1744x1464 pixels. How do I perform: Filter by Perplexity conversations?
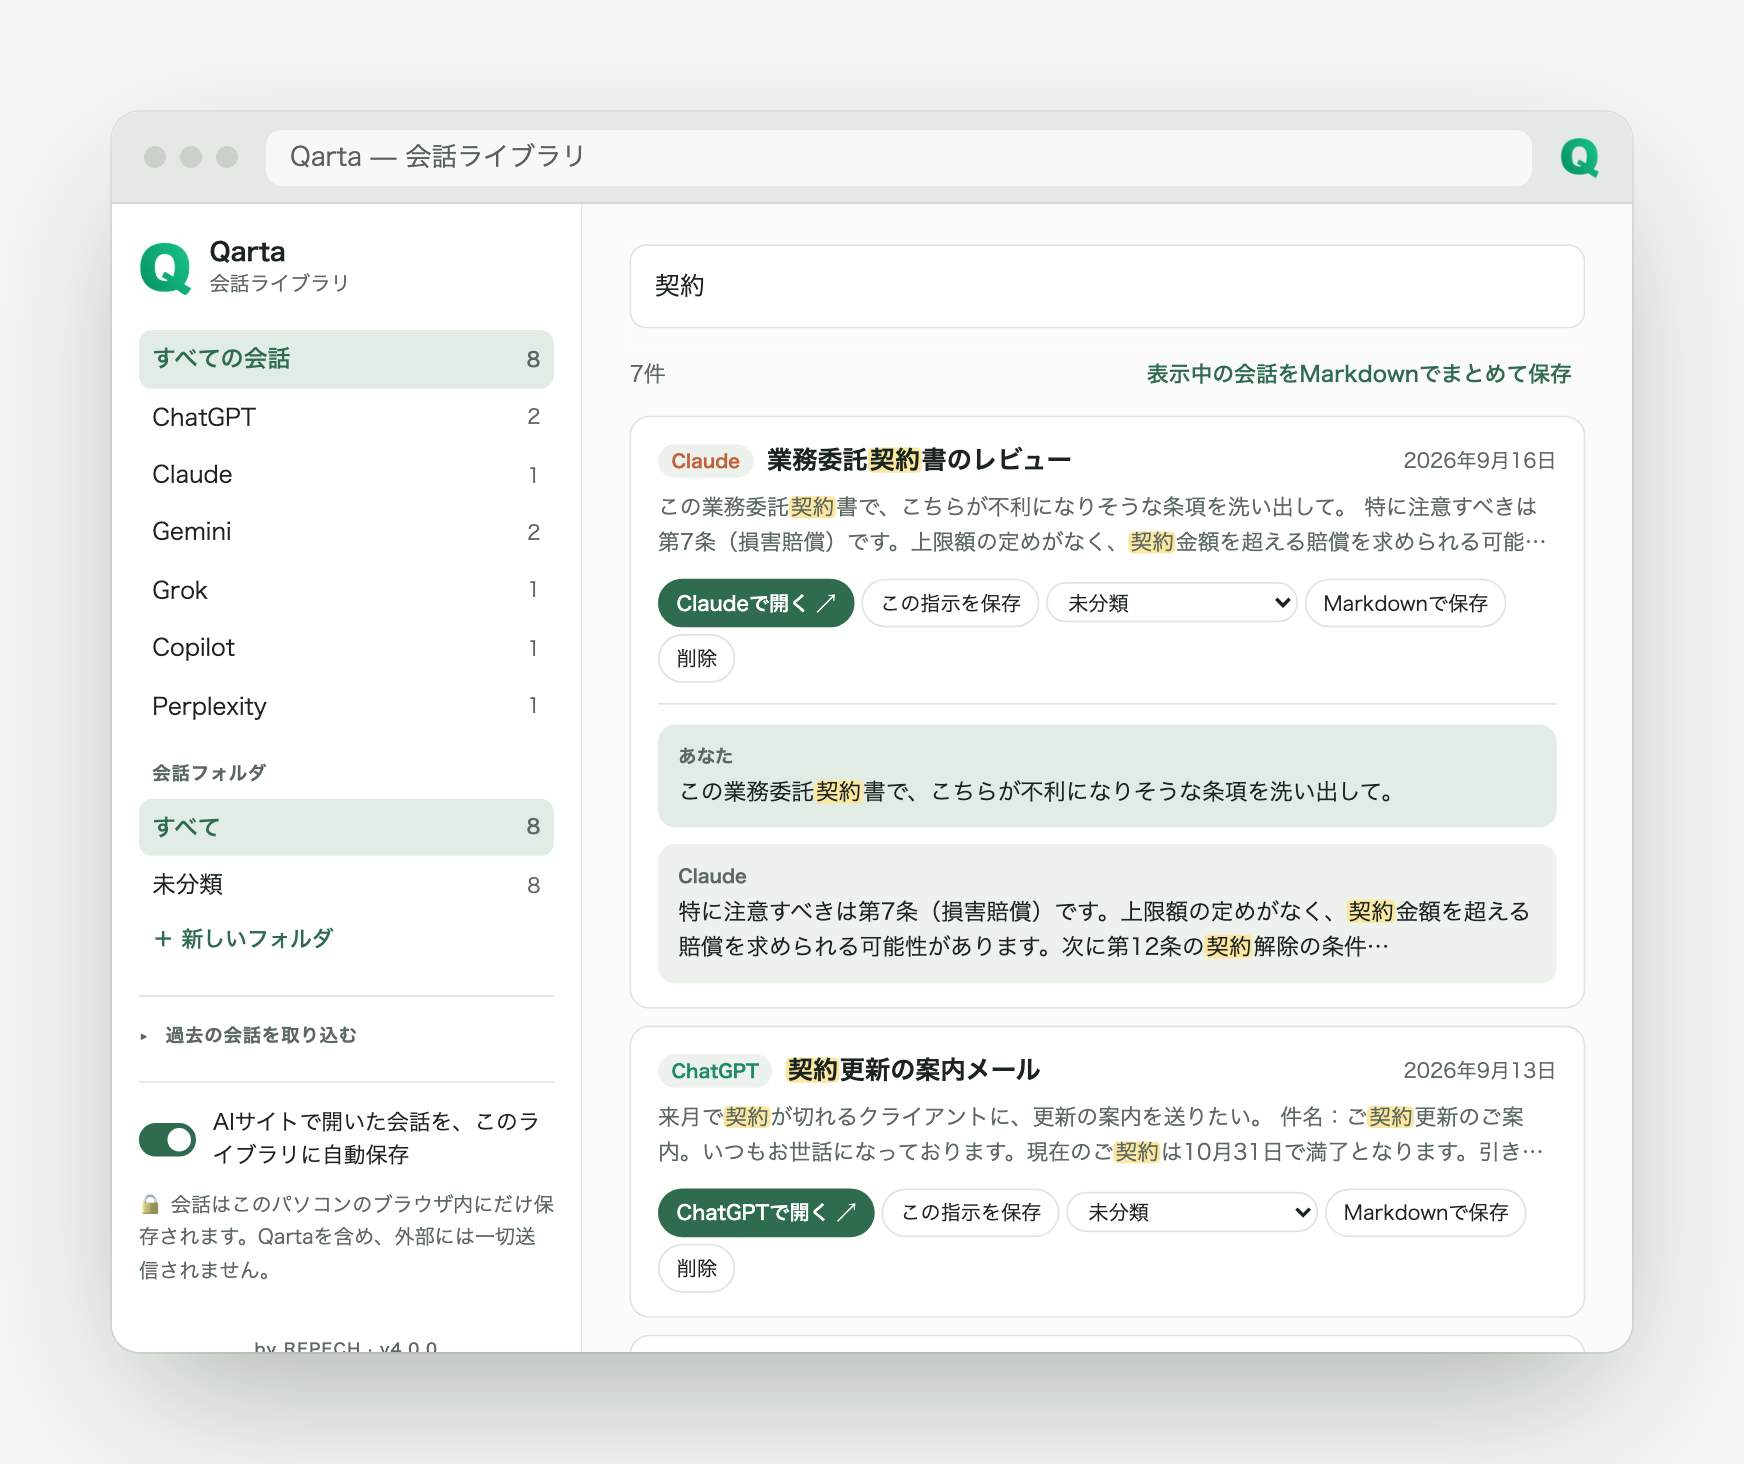pyautogui.click(x=346, y=706)
